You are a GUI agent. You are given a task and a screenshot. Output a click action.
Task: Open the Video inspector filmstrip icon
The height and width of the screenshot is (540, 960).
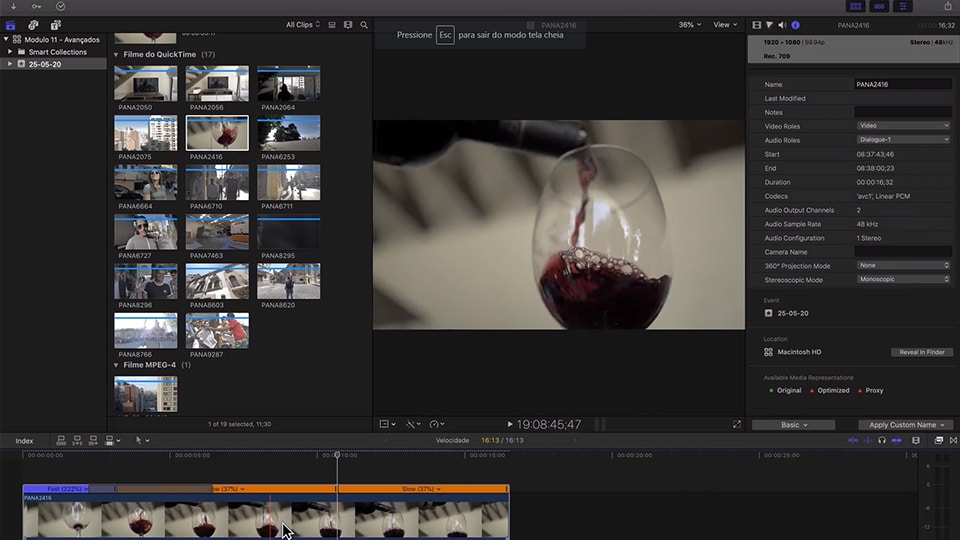pyautogui.click(x=757, y=25)
